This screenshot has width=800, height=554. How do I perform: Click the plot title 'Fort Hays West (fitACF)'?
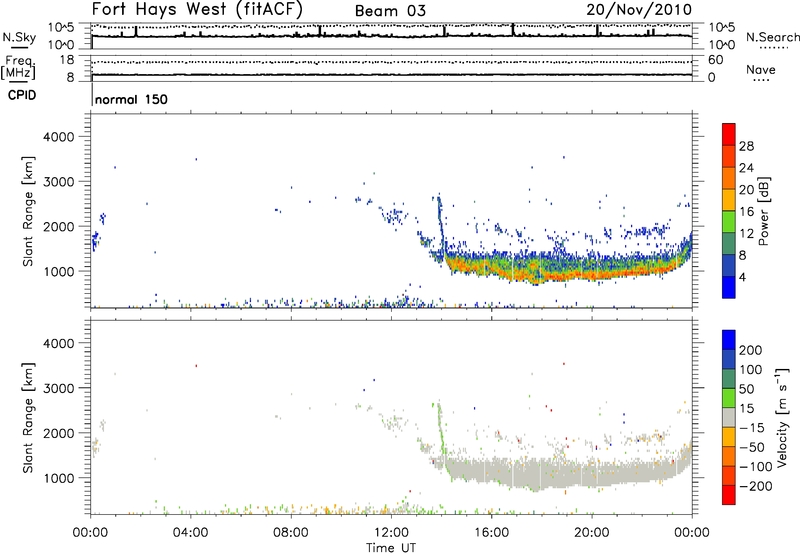tap(197, 10)
